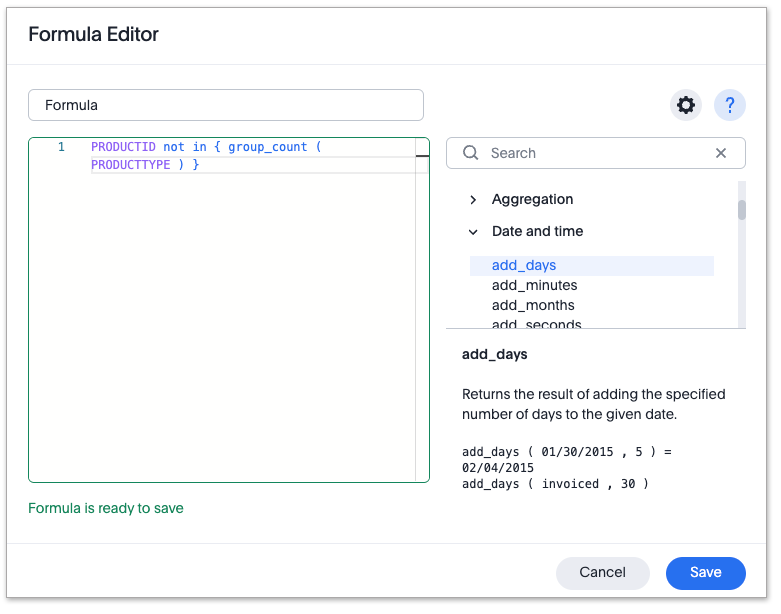Pick add_months function
Image resolution: width=781 pixels, height=614 pixels.
[533, 306]
